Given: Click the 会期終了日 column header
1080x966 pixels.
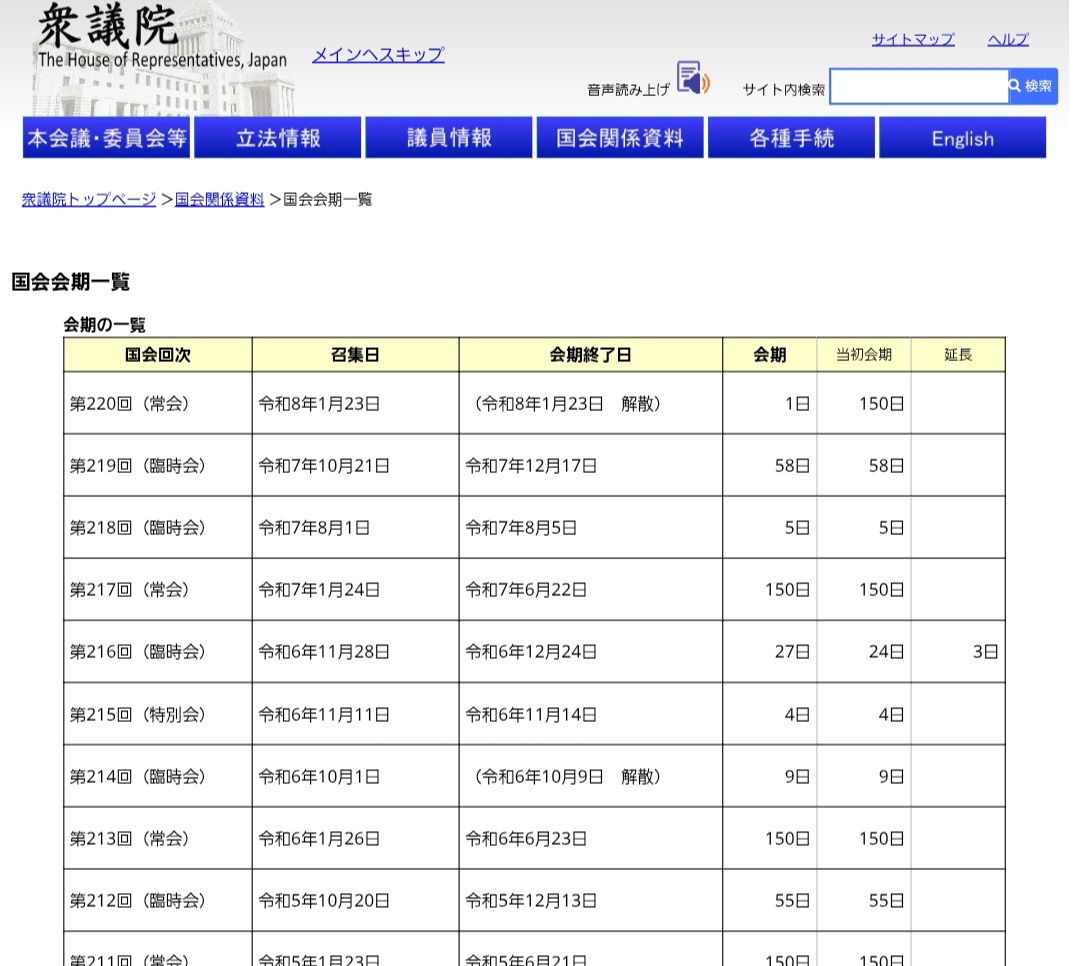Looking at the screenshot, I should pos(590,355).
